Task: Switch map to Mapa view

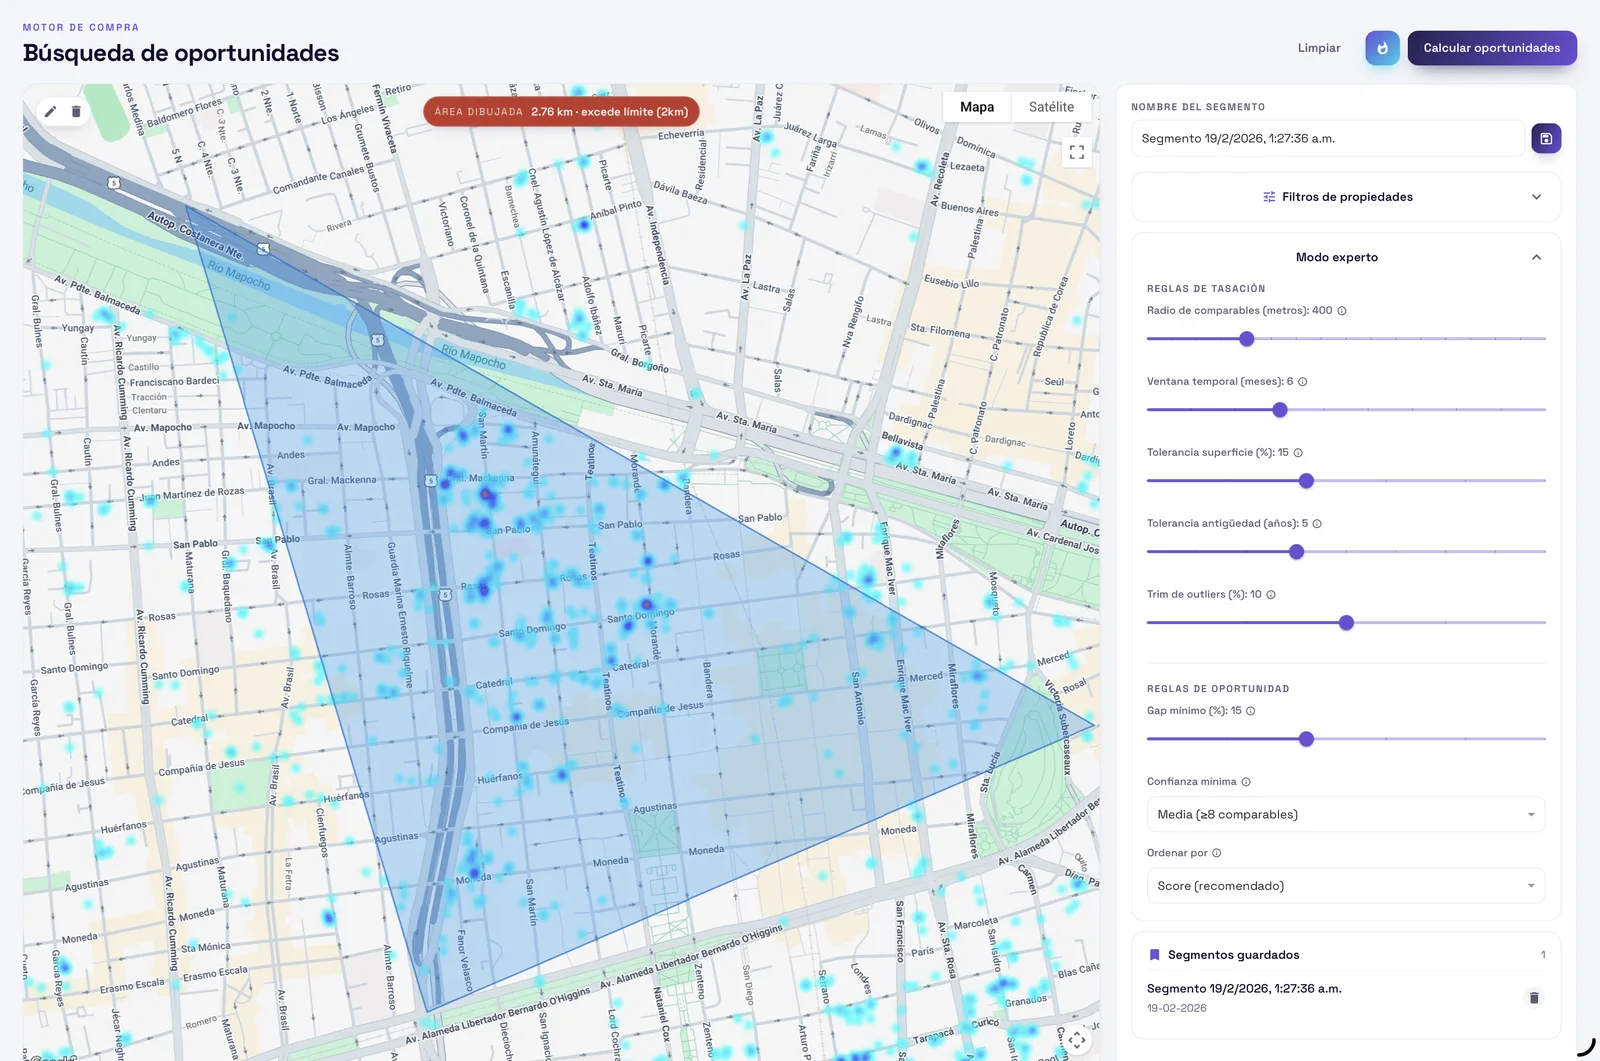Action: point(977,107)
